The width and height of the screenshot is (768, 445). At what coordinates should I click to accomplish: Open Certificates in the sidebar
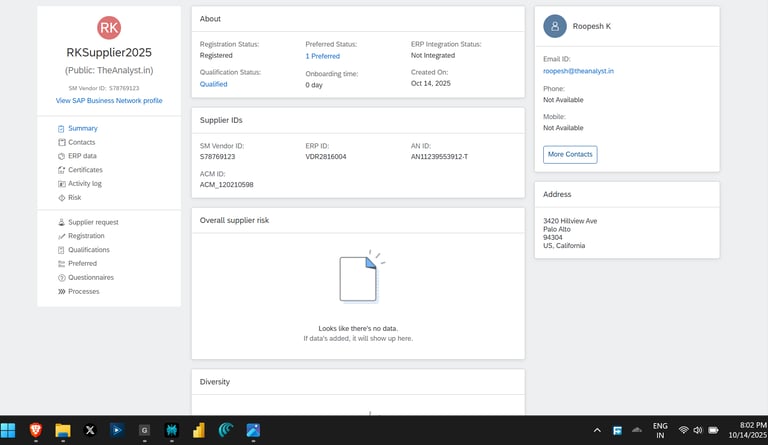click(x=85, y=170)
